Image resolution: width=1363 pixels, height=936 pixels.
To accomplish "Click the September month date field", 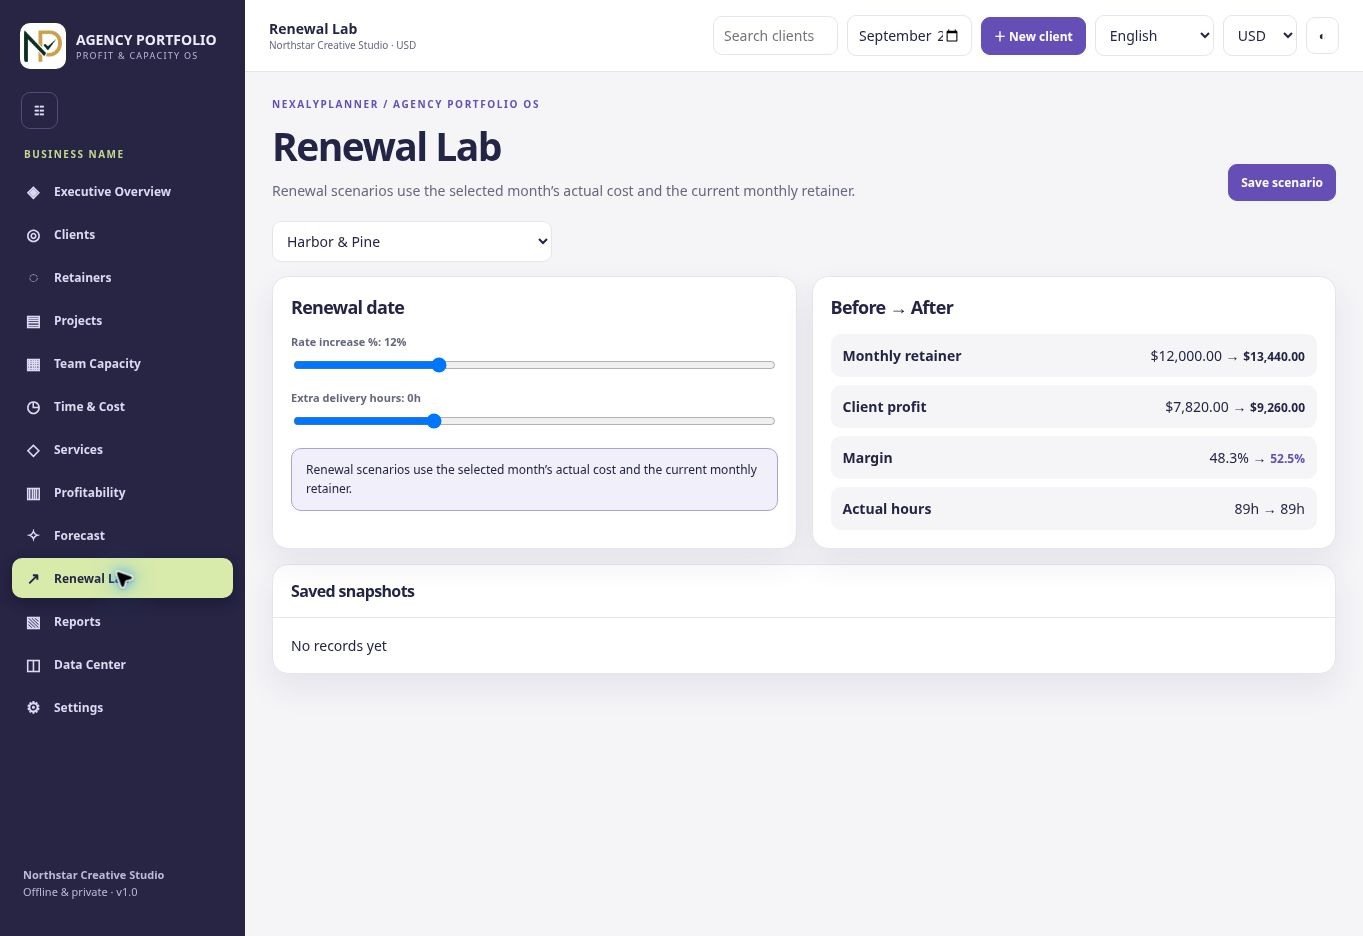I will click(909, 36).
